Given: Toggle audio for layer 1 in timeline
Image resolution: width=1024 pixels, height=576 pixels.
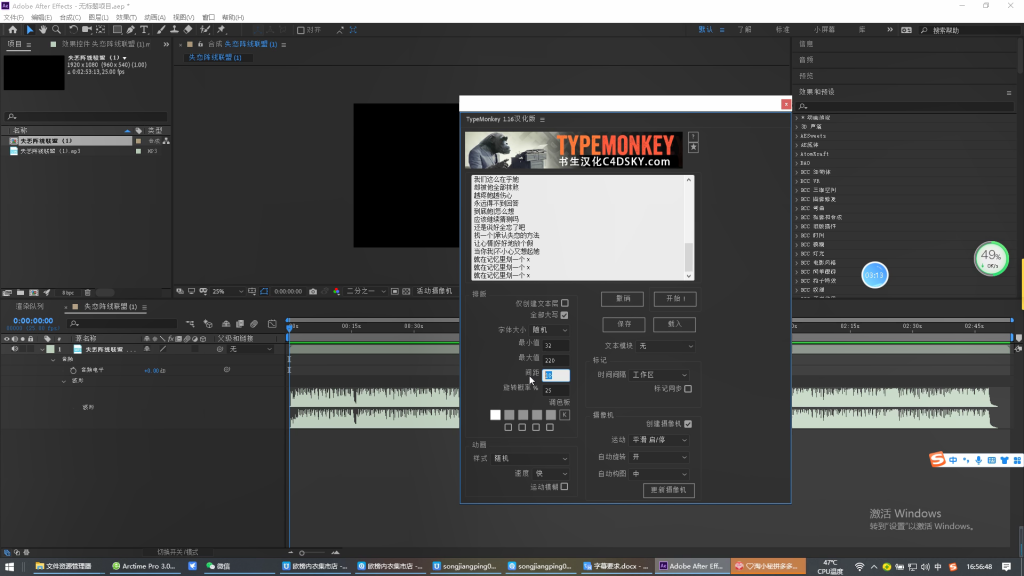Looking at the screenshot, I should click(x=14, y=349).
